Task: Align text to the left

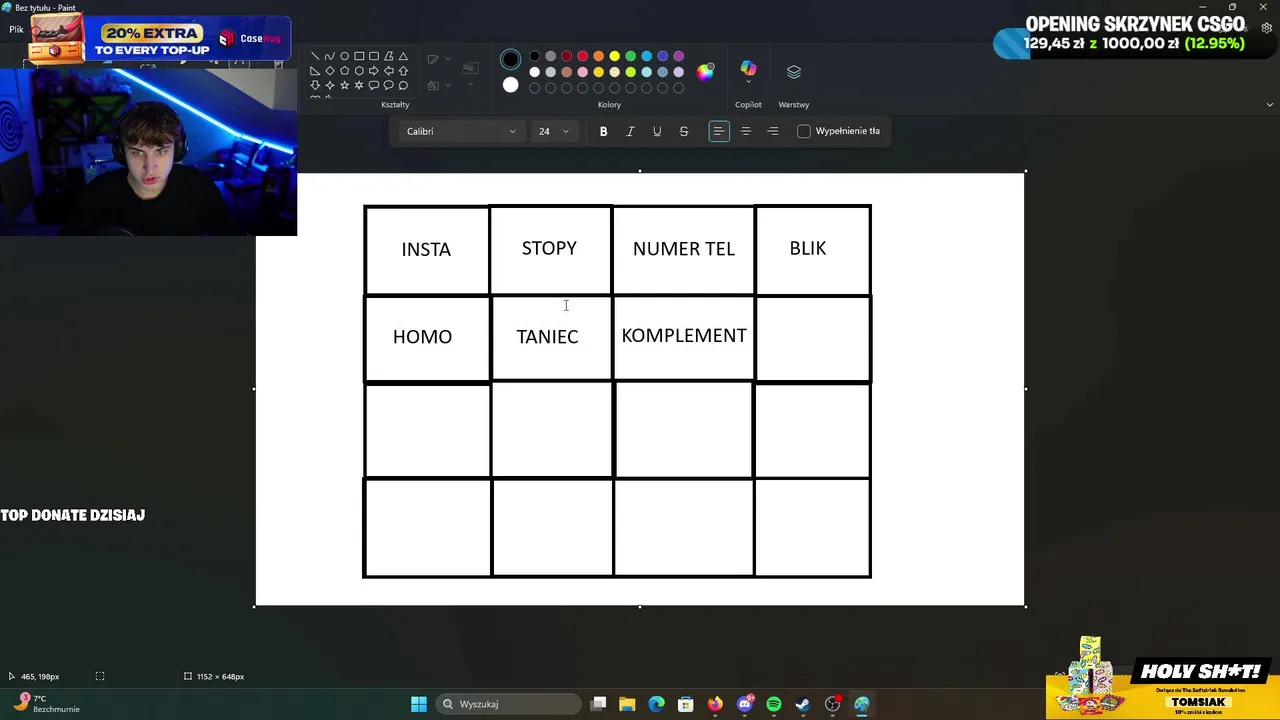Action: [x=719, y=131]
